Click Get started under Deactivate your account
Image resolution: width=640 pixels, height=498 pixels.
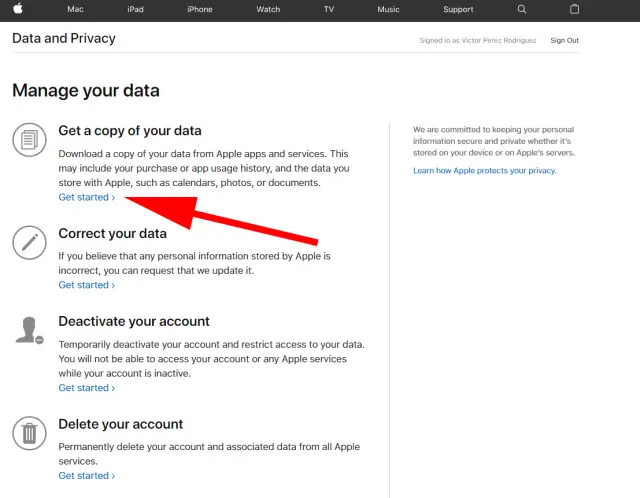(x=86, y=388)
